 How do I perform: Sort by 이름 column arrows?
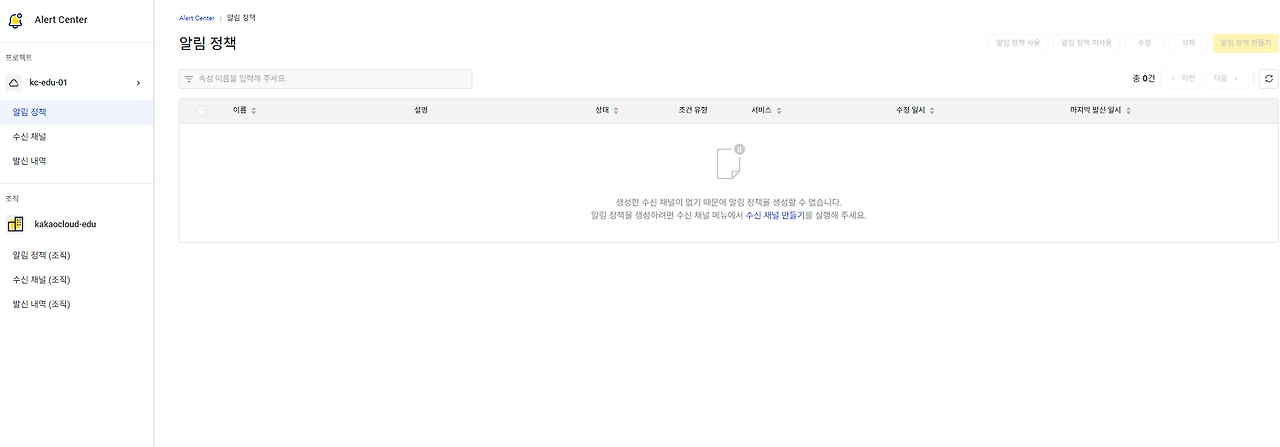click(x=253, y=111)
